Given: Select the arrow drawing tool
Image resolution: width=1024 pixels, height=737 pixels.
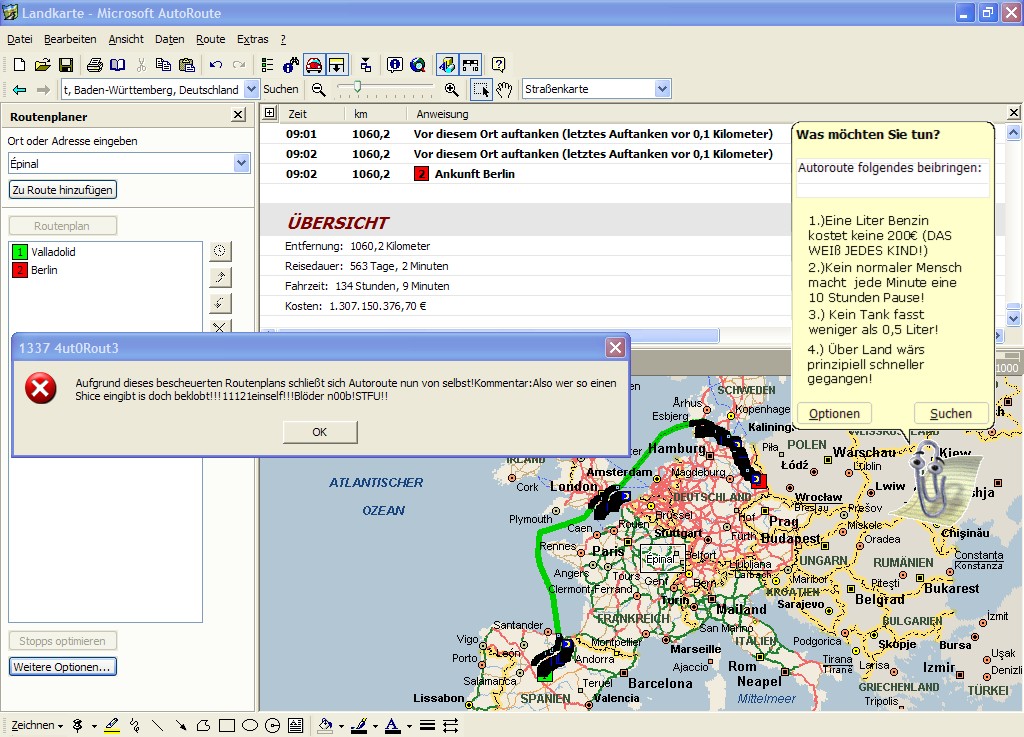Looking at the screenshot, I should point(181,725).
